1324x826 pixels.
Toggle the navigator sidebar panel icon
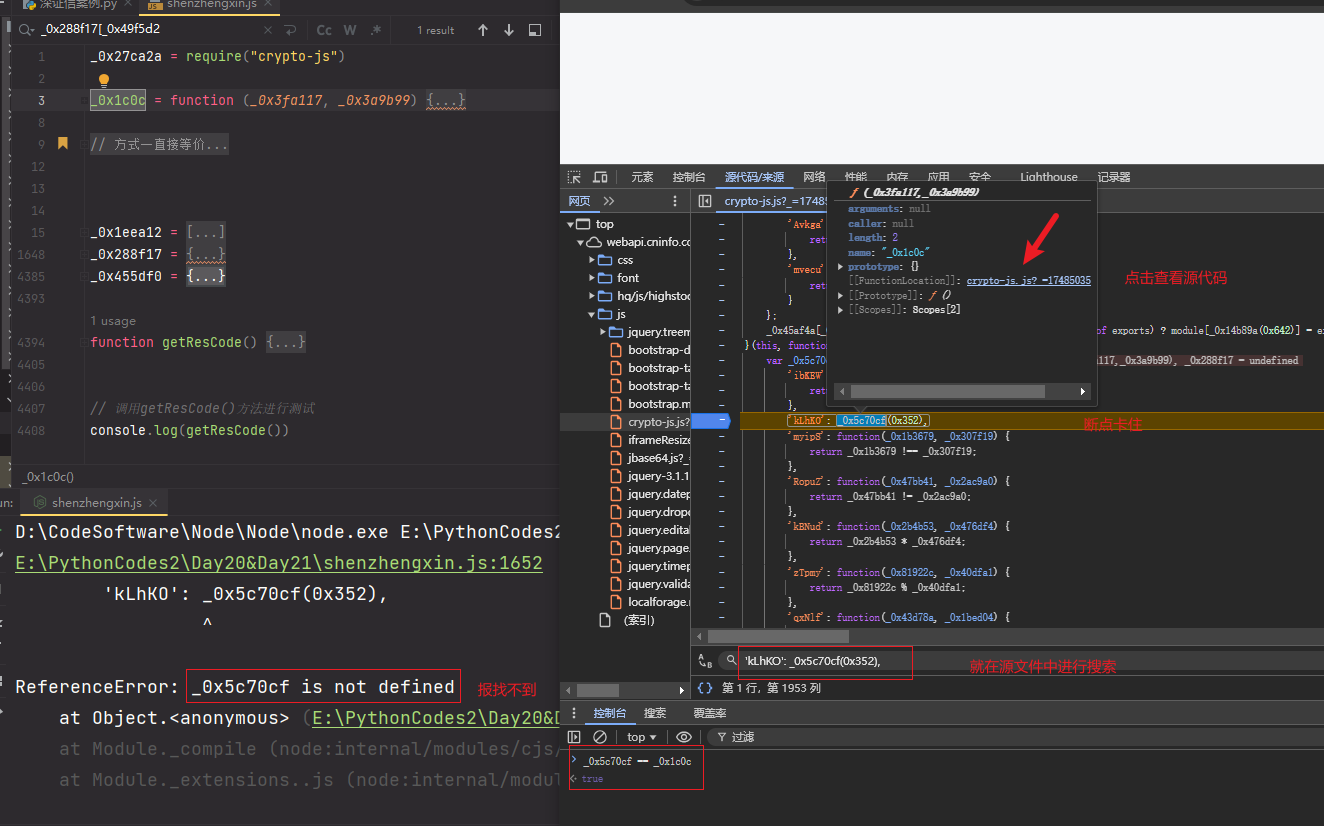tap(705, 201)
